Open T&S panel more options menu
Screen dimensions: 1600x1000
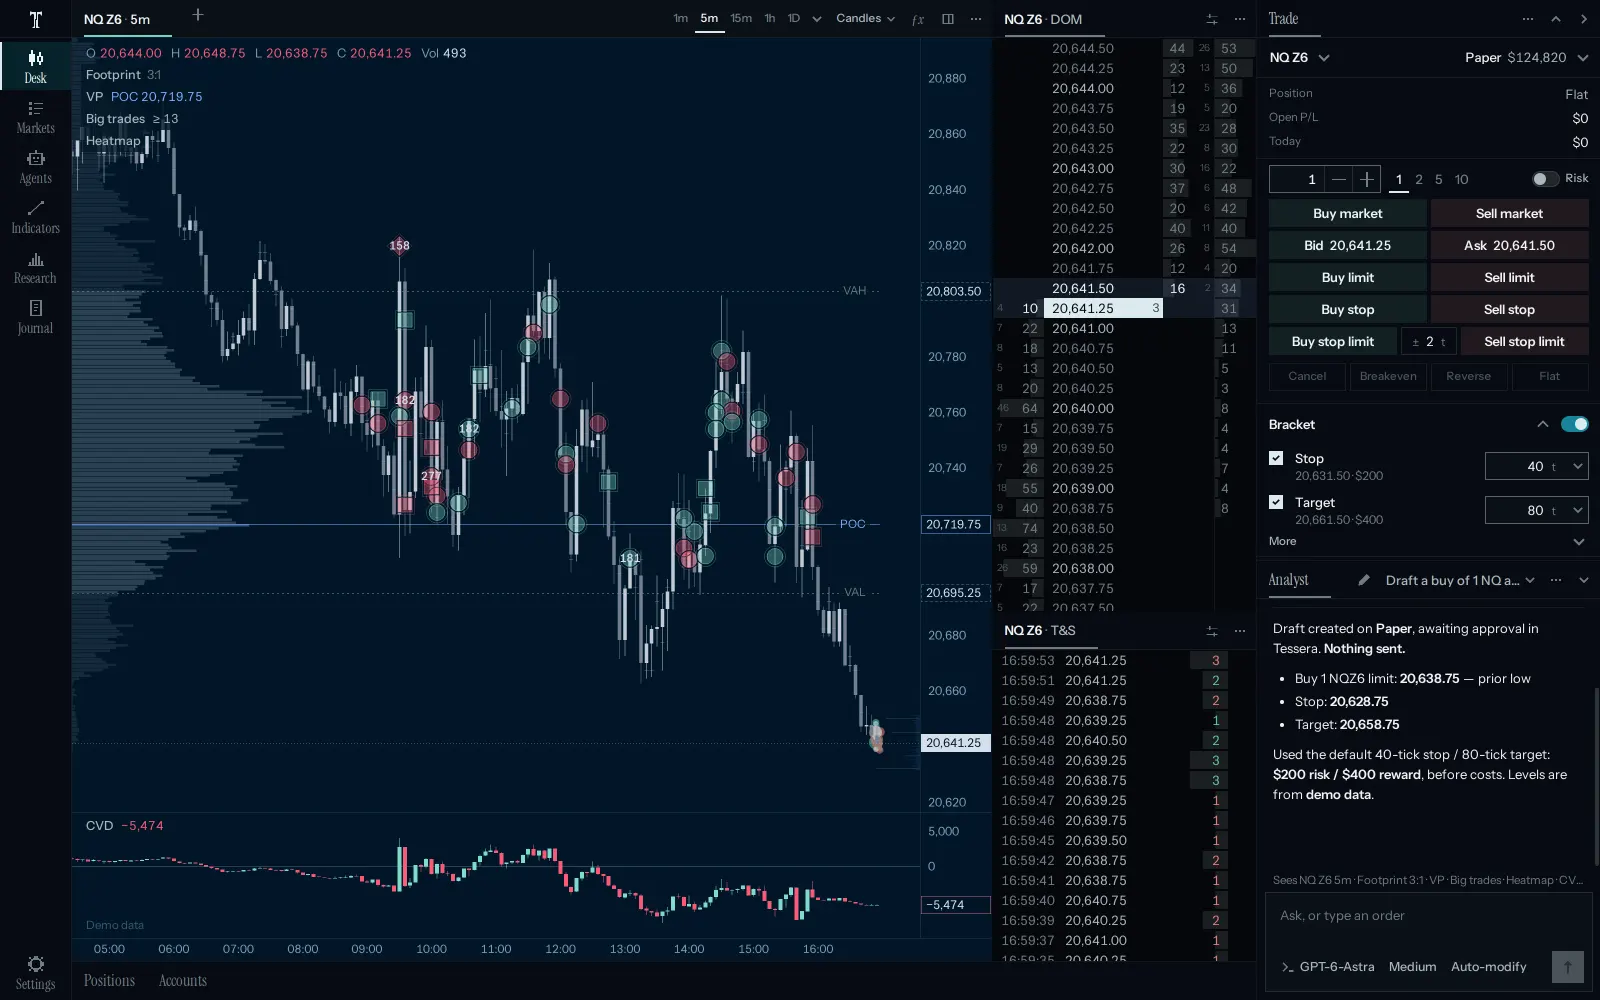1240,631
